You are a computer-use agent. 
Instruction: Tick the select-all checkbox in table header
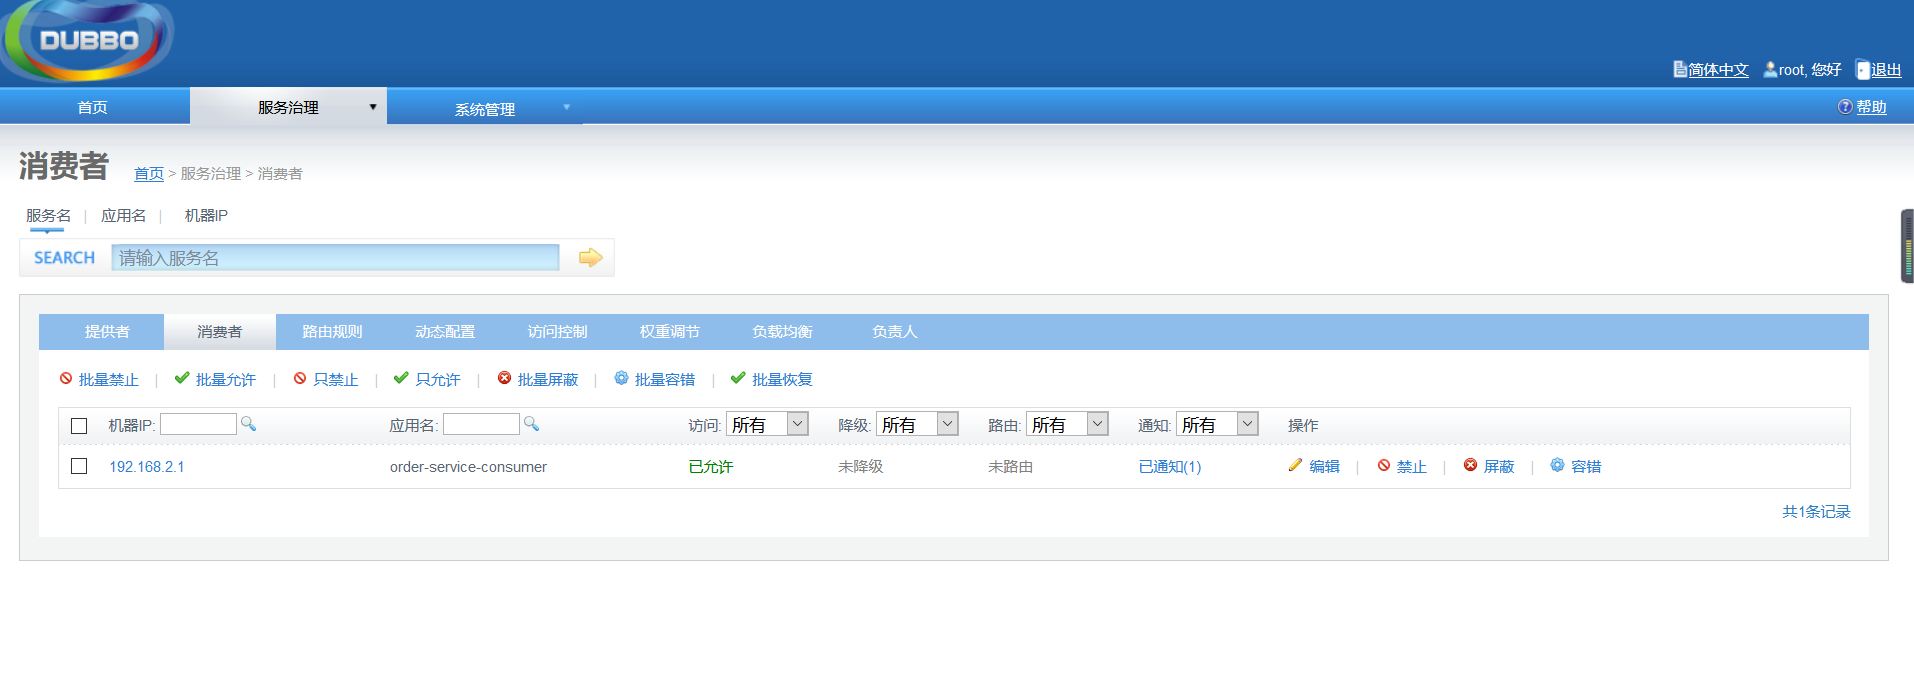pyautogui.click(x=79, y=426)
